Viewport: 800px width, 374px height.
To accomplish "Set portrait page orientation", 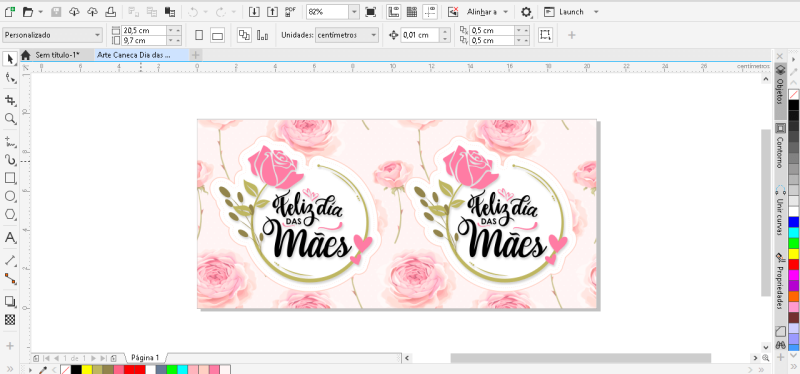I will pyautogui.click(x=199, y=35).
